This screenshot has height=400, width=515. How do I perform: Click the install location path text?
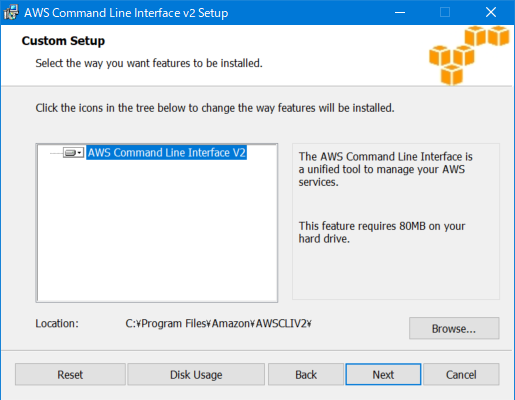218,323
